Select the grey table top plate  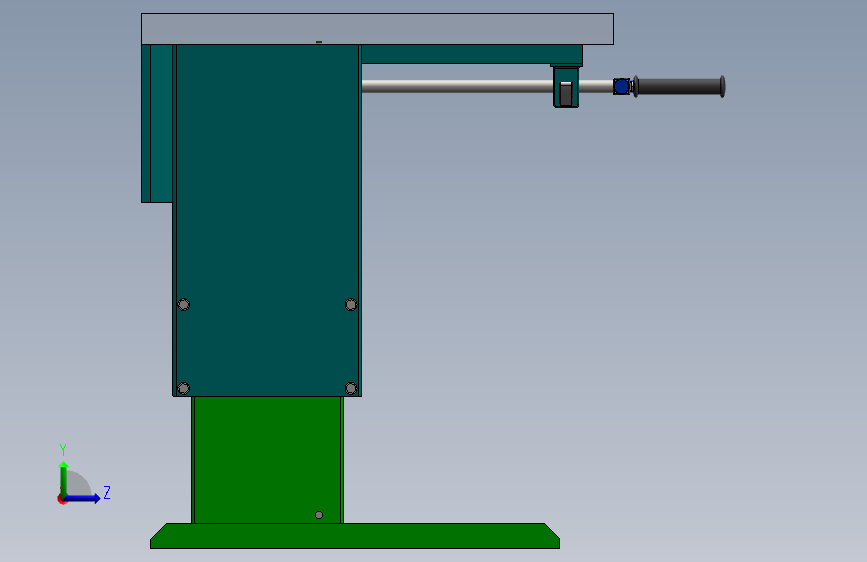(x=377, y=29)
